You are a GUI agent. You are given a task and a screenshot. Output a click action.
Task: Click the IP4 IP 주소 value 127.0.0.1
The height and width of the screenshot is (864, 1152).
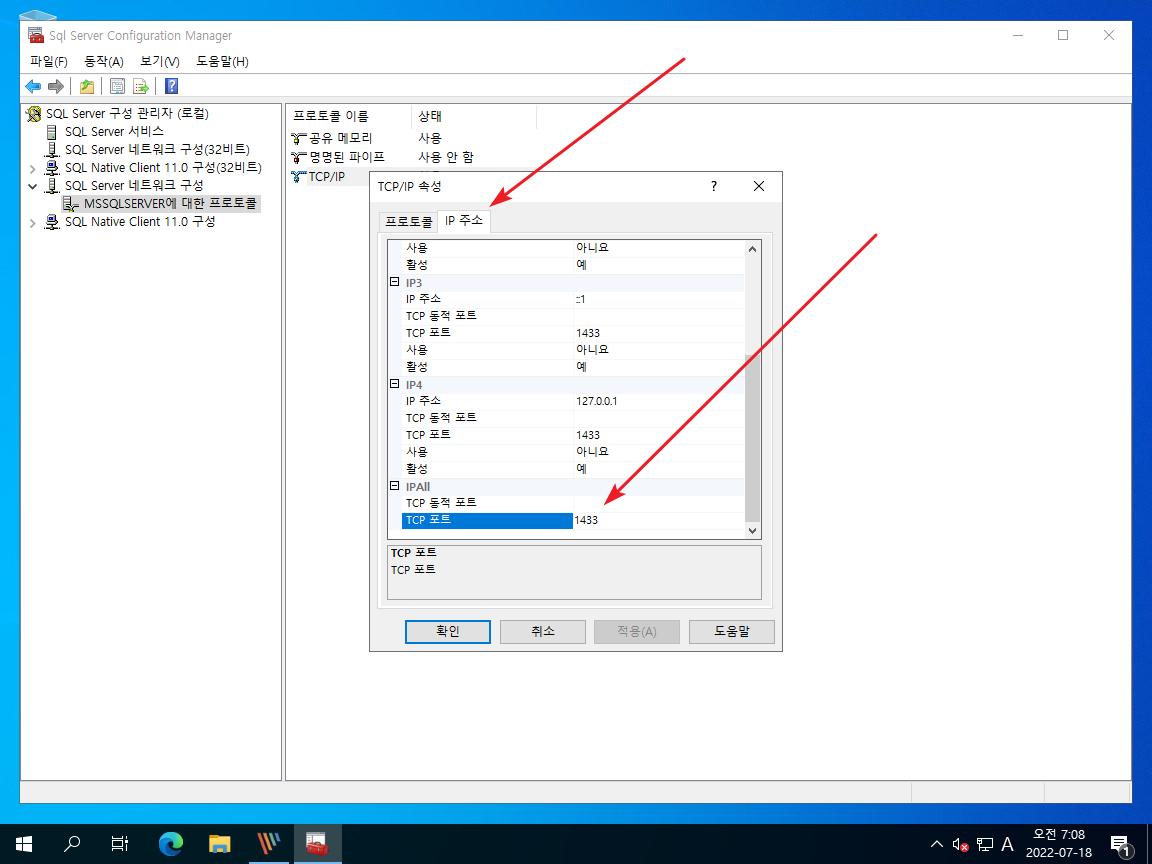[x=658, y=401]
